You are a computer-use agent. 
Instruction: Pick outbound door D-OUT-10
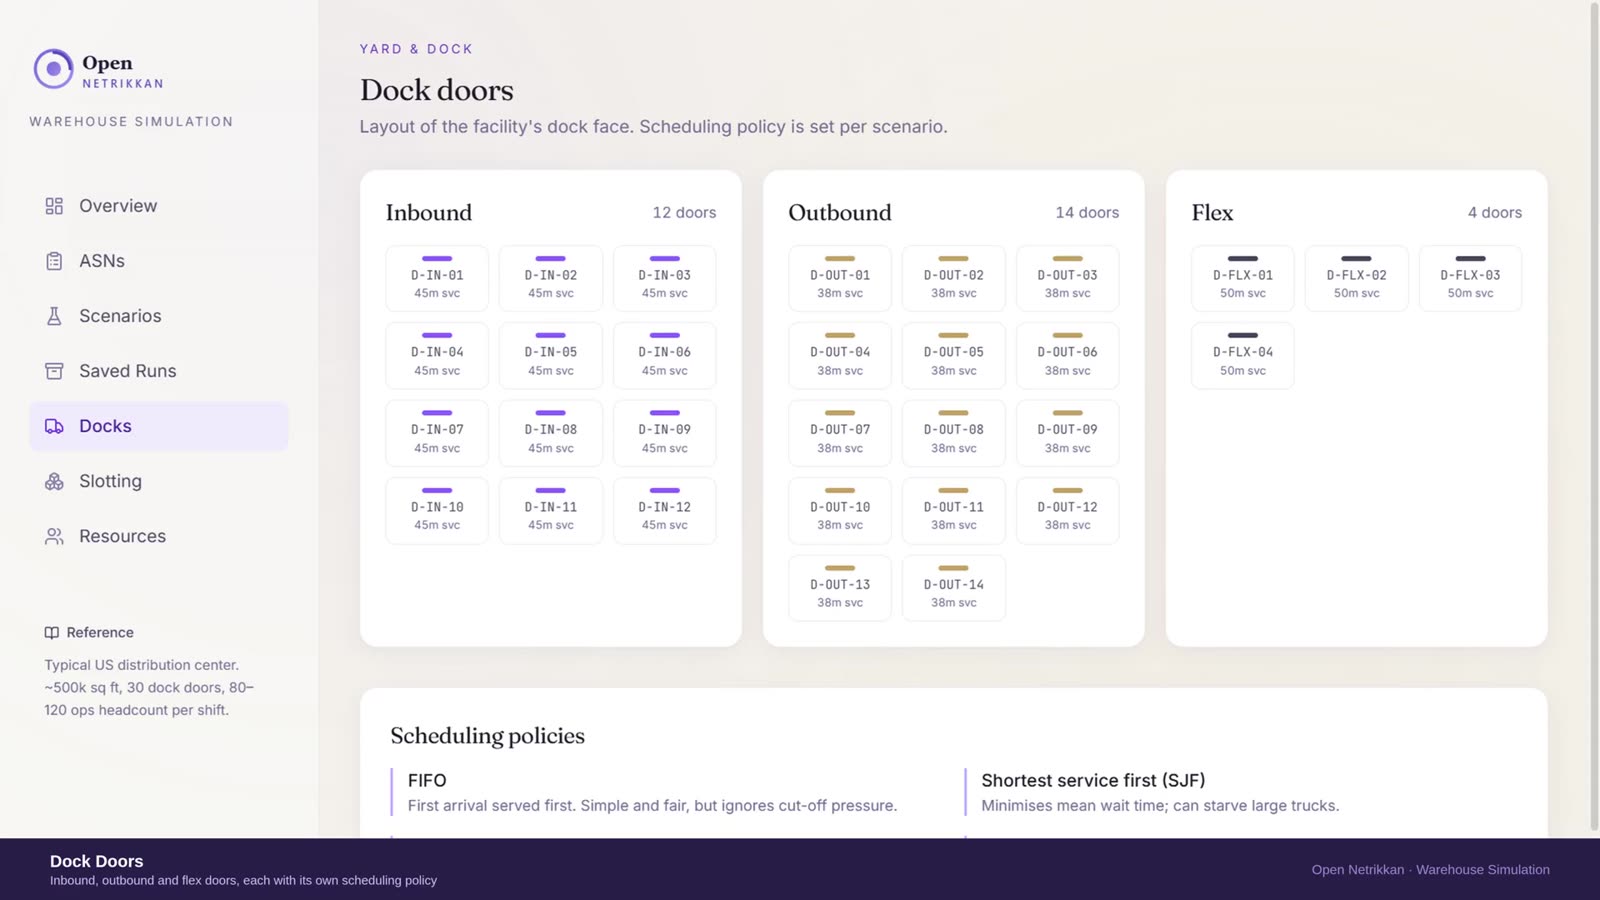tap(840, 510)
